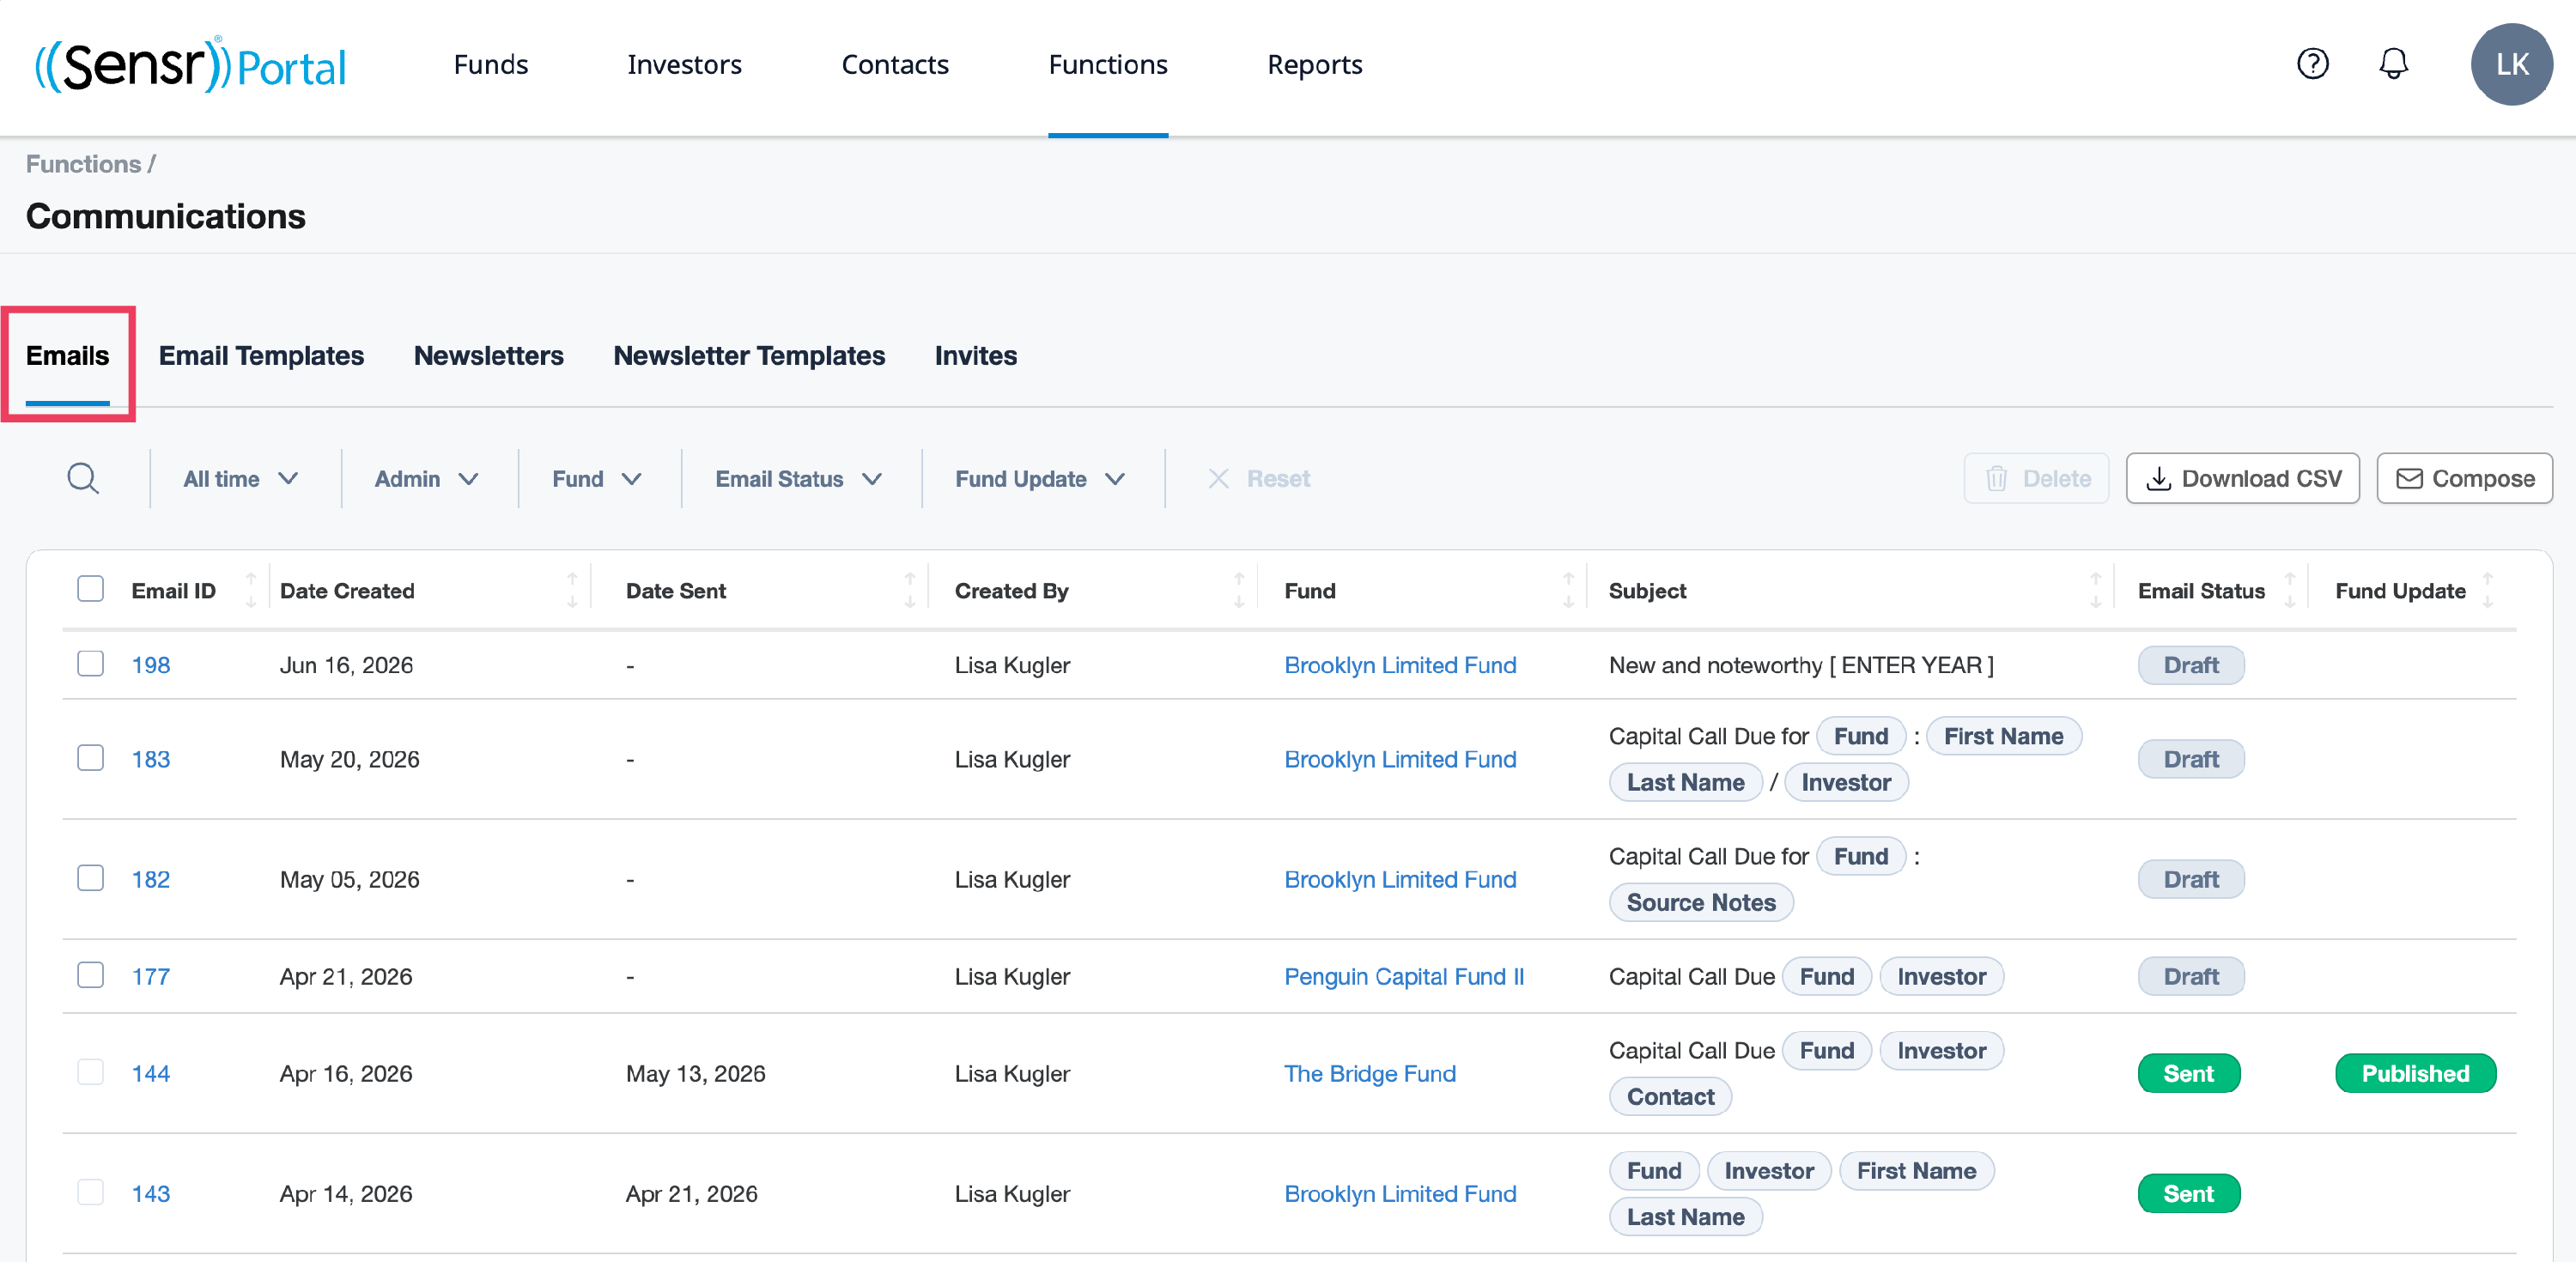Select checkbox for email 182
The height and width of the screenshot is (1262, 2576).
click(x=91, y=878)
